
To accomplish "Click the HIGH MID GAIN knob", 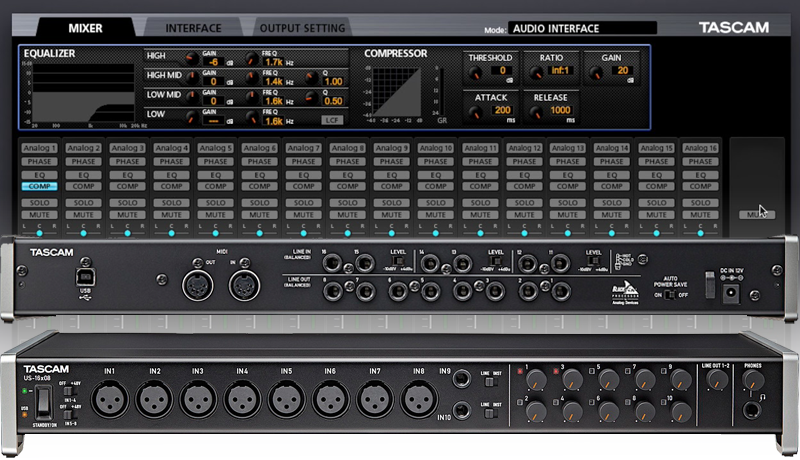I will [x=192, y=78].
